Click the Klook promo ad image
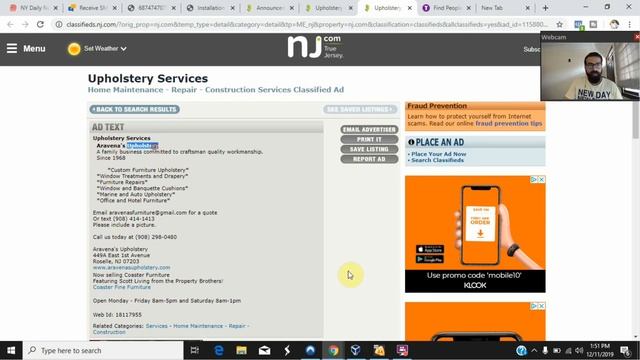This screenshot has width=640, height=360. [475, 234]
